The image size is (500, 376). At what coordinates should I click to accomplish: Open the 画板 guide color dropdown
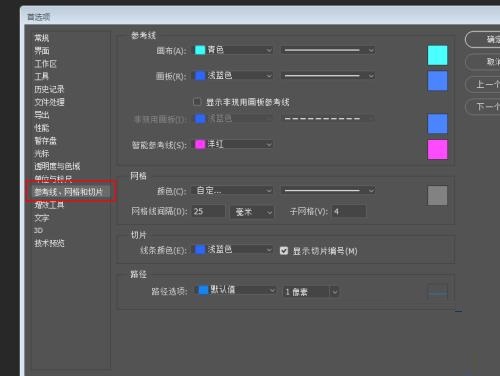point(233,76)
